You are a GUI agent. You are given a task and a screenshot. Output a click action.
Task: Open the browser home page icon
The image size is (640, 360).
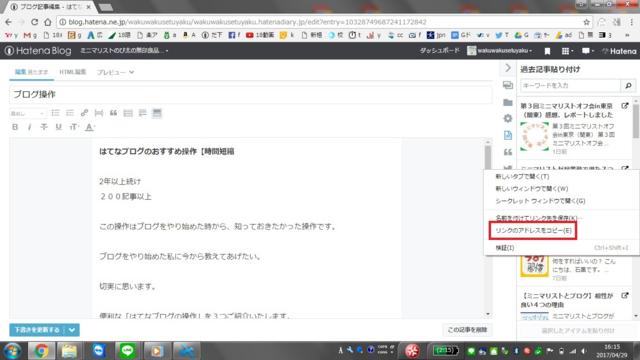pyautogui.click(x=47, y=22)
